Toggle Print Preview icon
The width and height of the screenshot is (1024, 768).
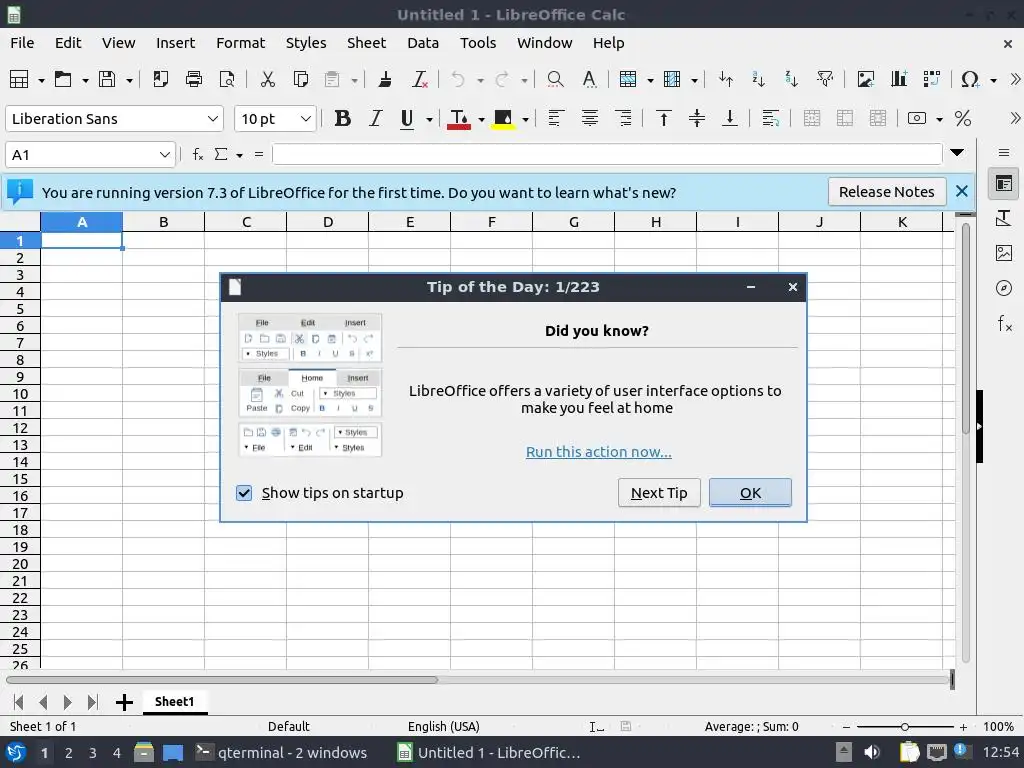227,79
